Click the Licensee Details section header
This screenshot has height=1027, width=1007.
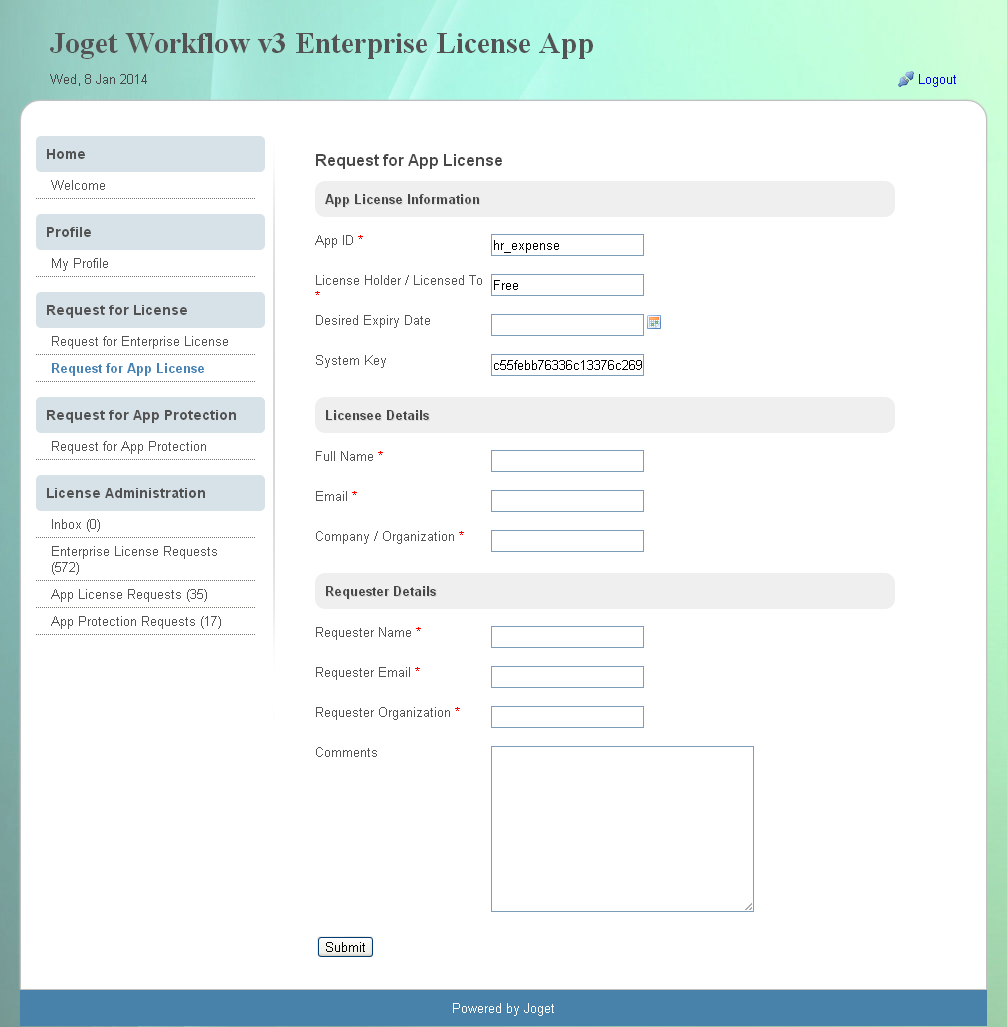click(605, 415)
